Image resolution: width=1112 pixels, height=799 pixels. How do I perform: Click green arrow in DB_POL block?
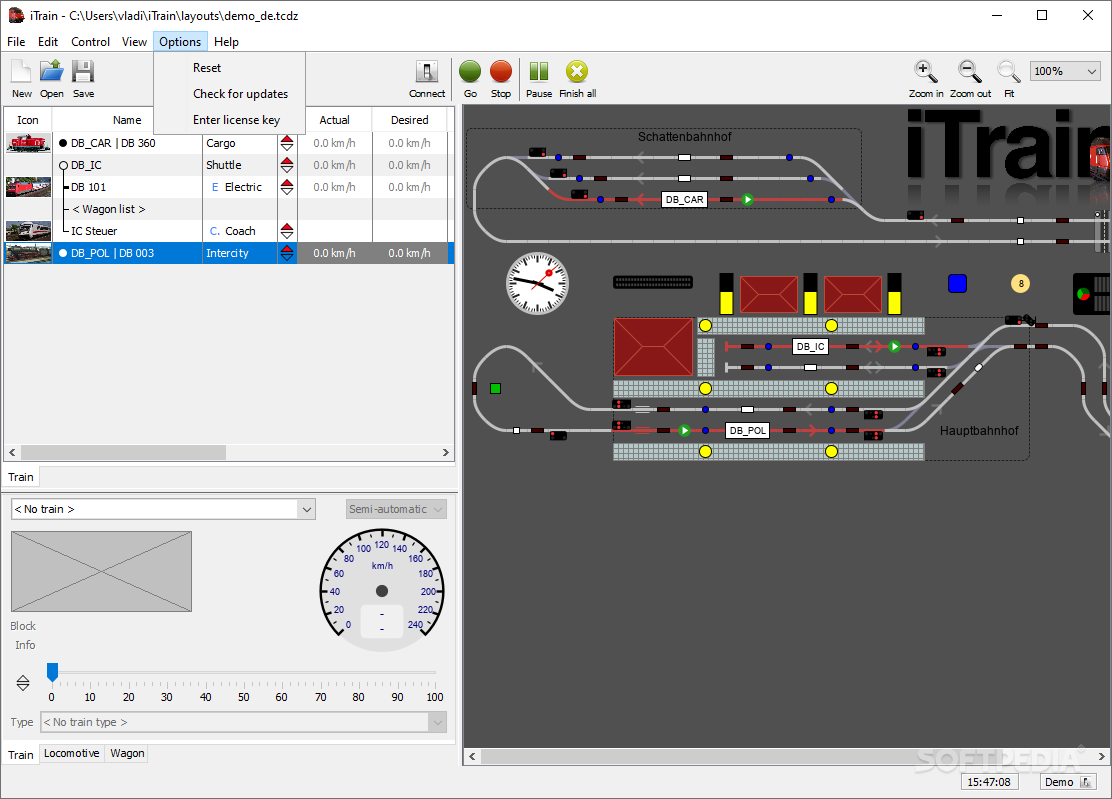tap(684, 430)
